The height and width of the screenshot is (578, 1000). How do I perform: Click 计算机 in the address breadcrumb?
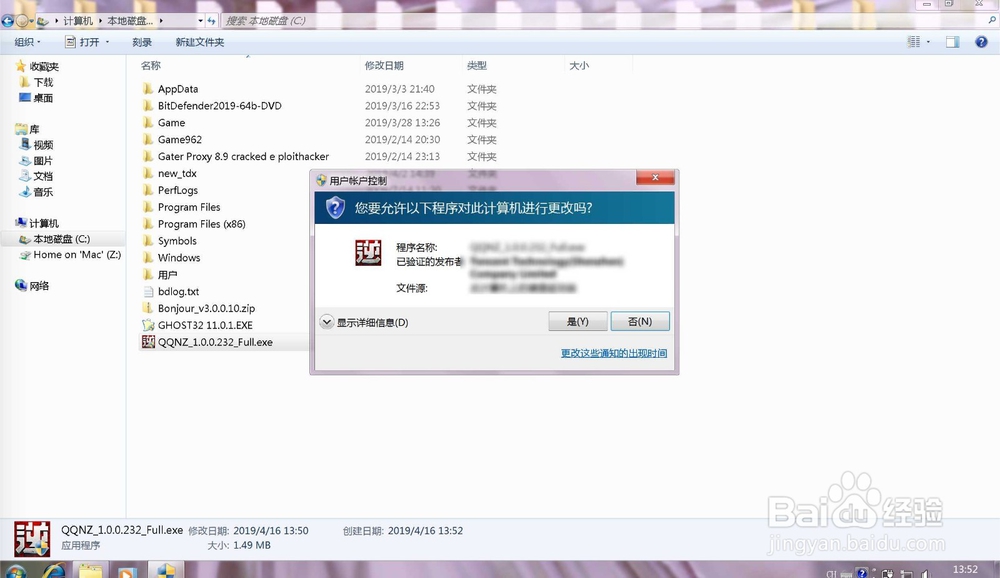point(78,21)
